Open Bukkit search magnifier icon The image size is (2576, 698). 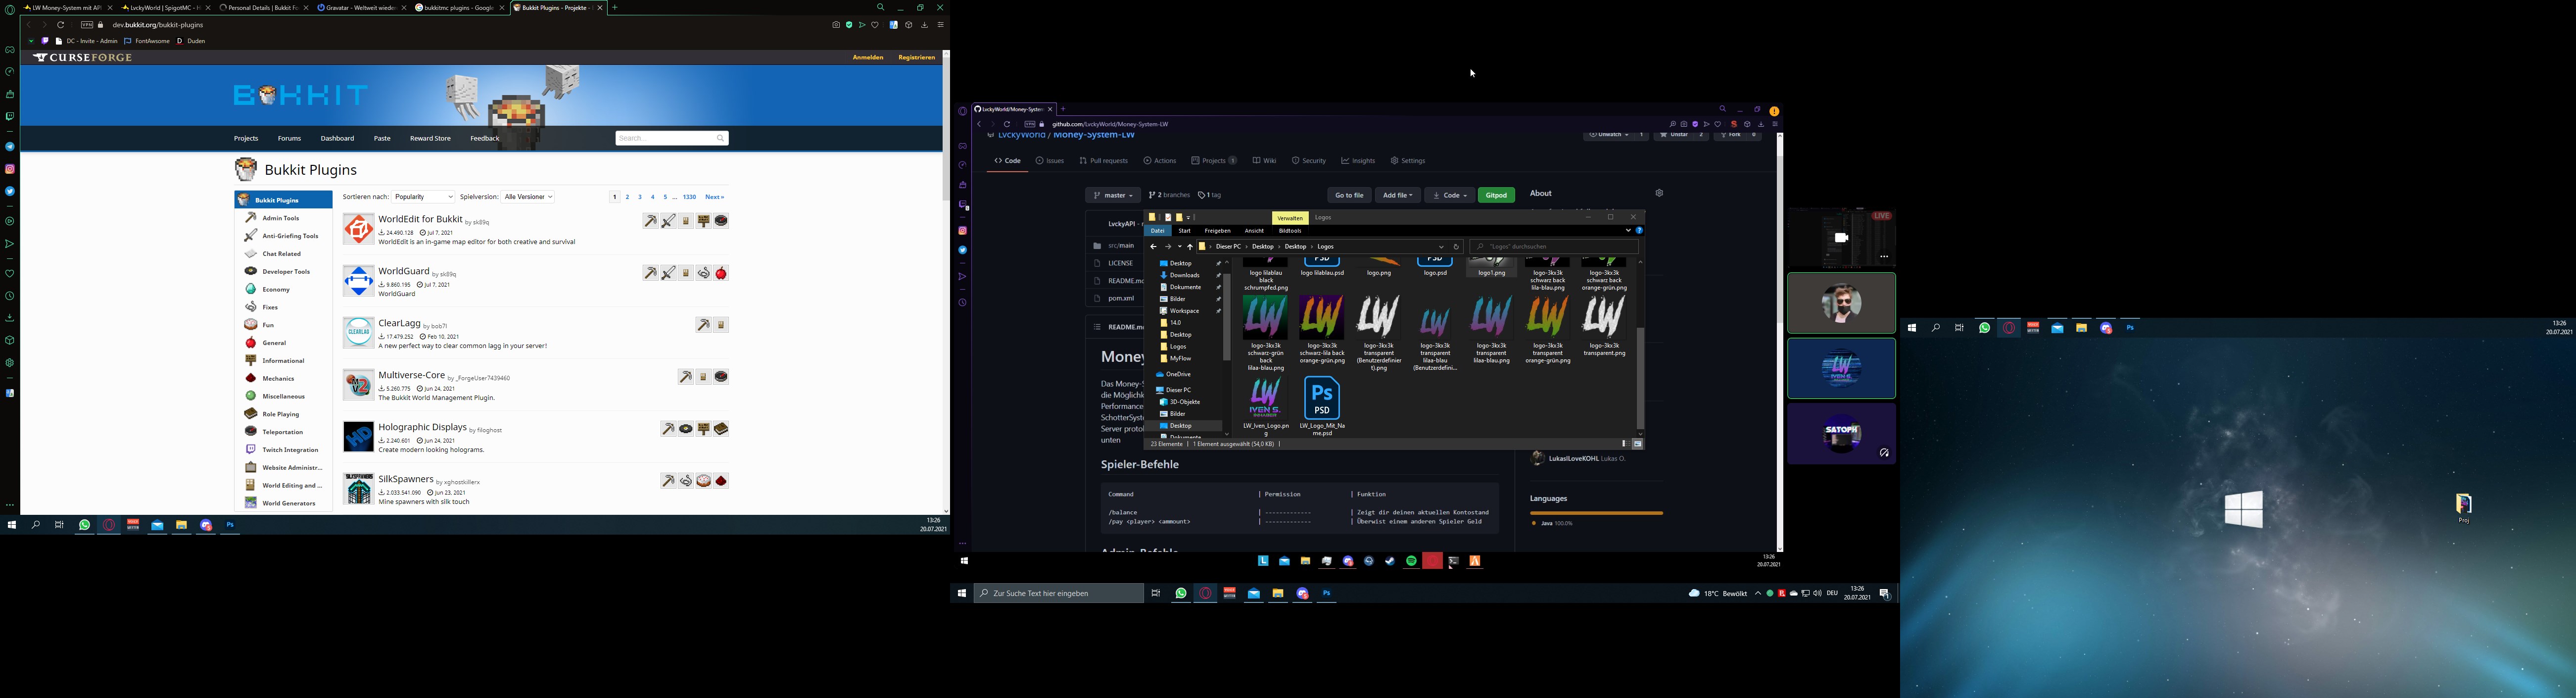[x=720, y=138]
